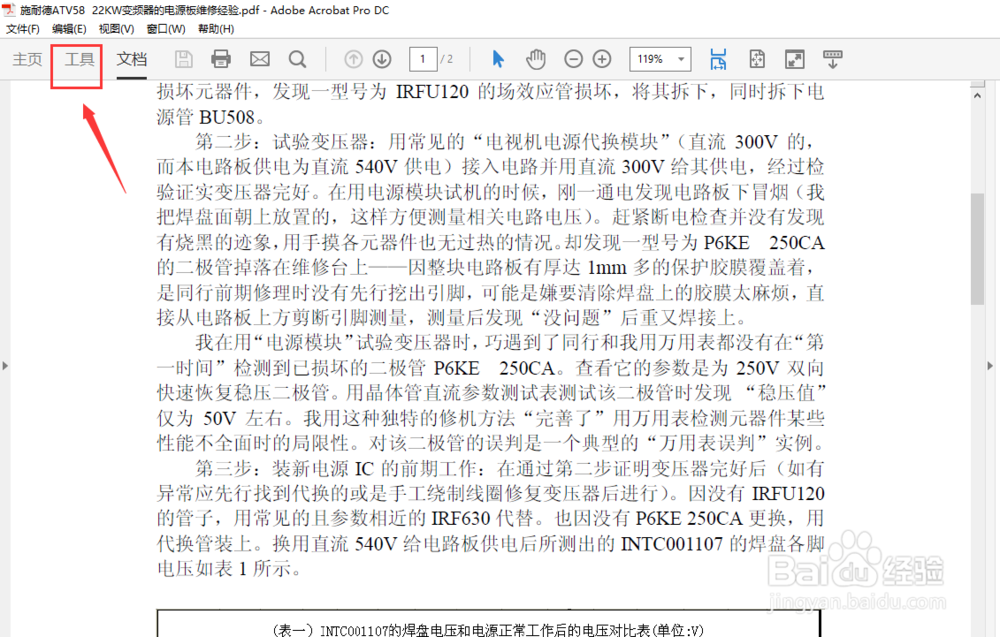This screenshot has height=637, width=1000.
Task: Activate the Selection arrow tool
Action: coord(497,59)
